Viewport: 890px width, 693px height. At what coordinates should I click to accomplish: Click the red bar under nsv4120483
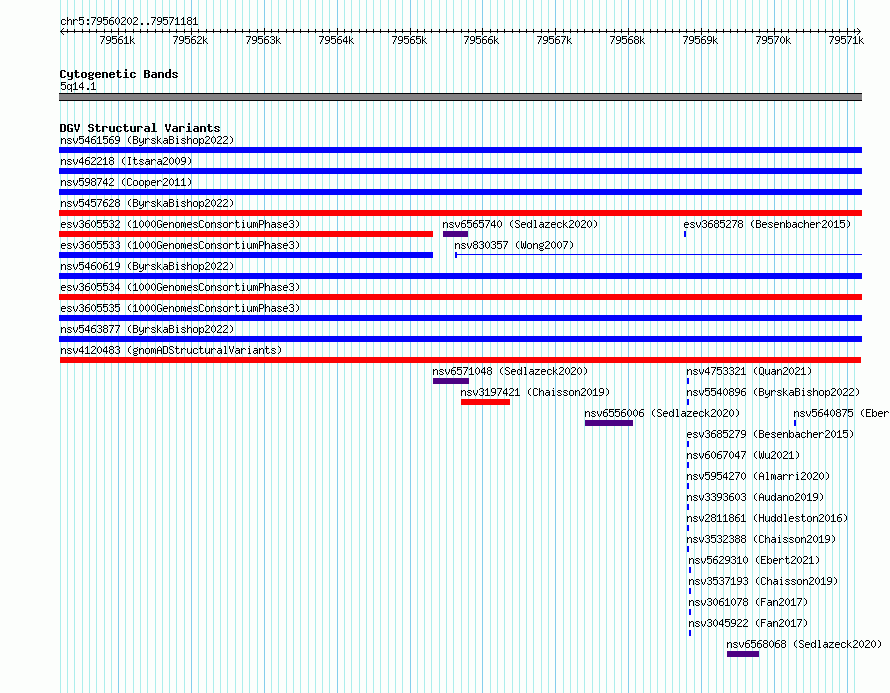[460, 360]
